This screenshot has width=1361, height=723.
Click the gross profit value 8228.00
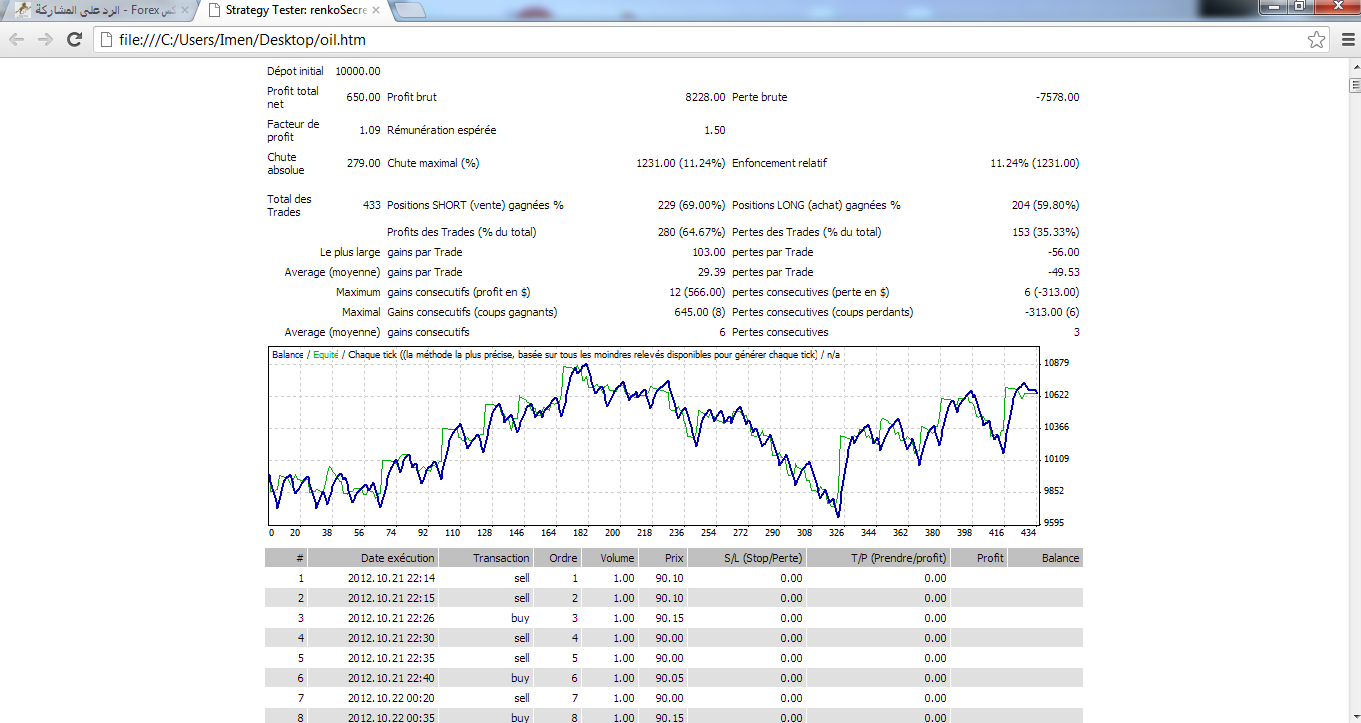[705, 97]
